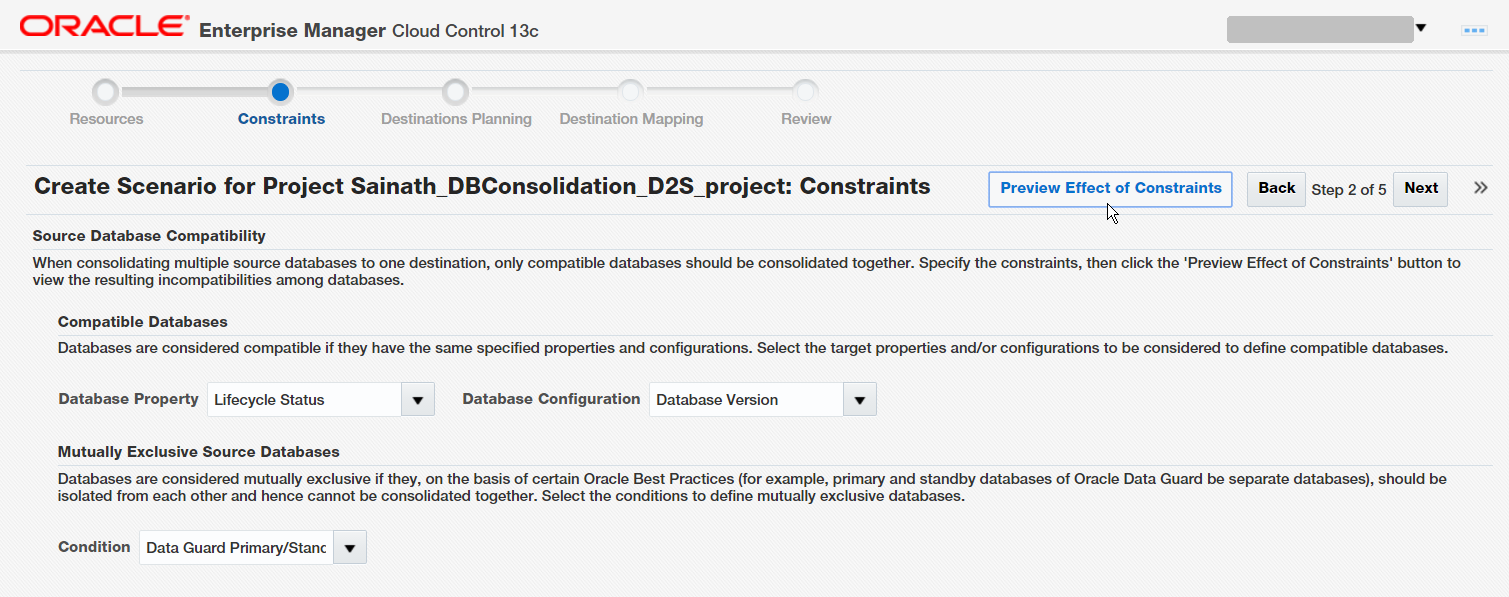Select the Destinations Planning step label

point(456,119)
